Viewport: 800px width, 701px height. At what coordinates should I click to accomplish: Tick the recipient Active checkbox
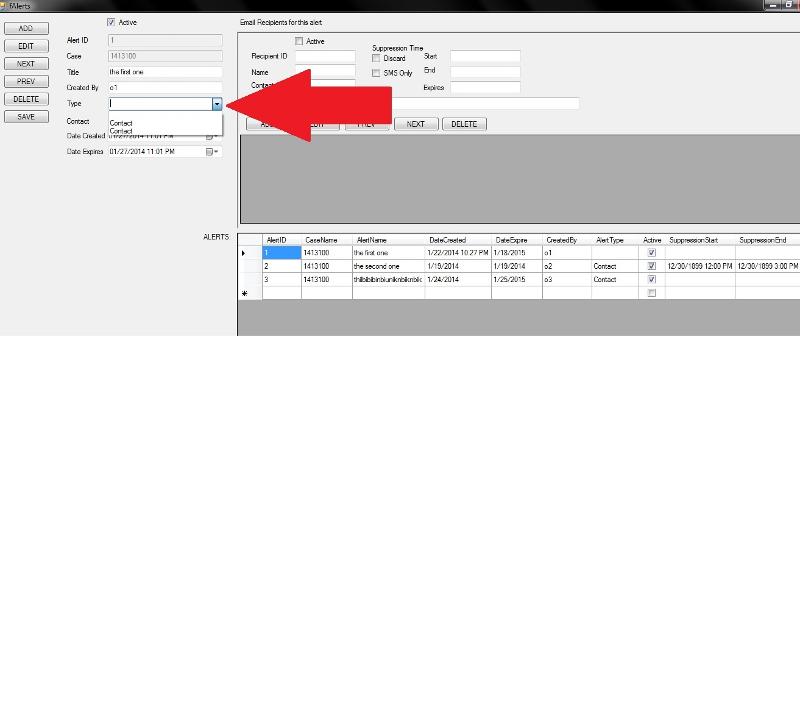pos(299,41)
